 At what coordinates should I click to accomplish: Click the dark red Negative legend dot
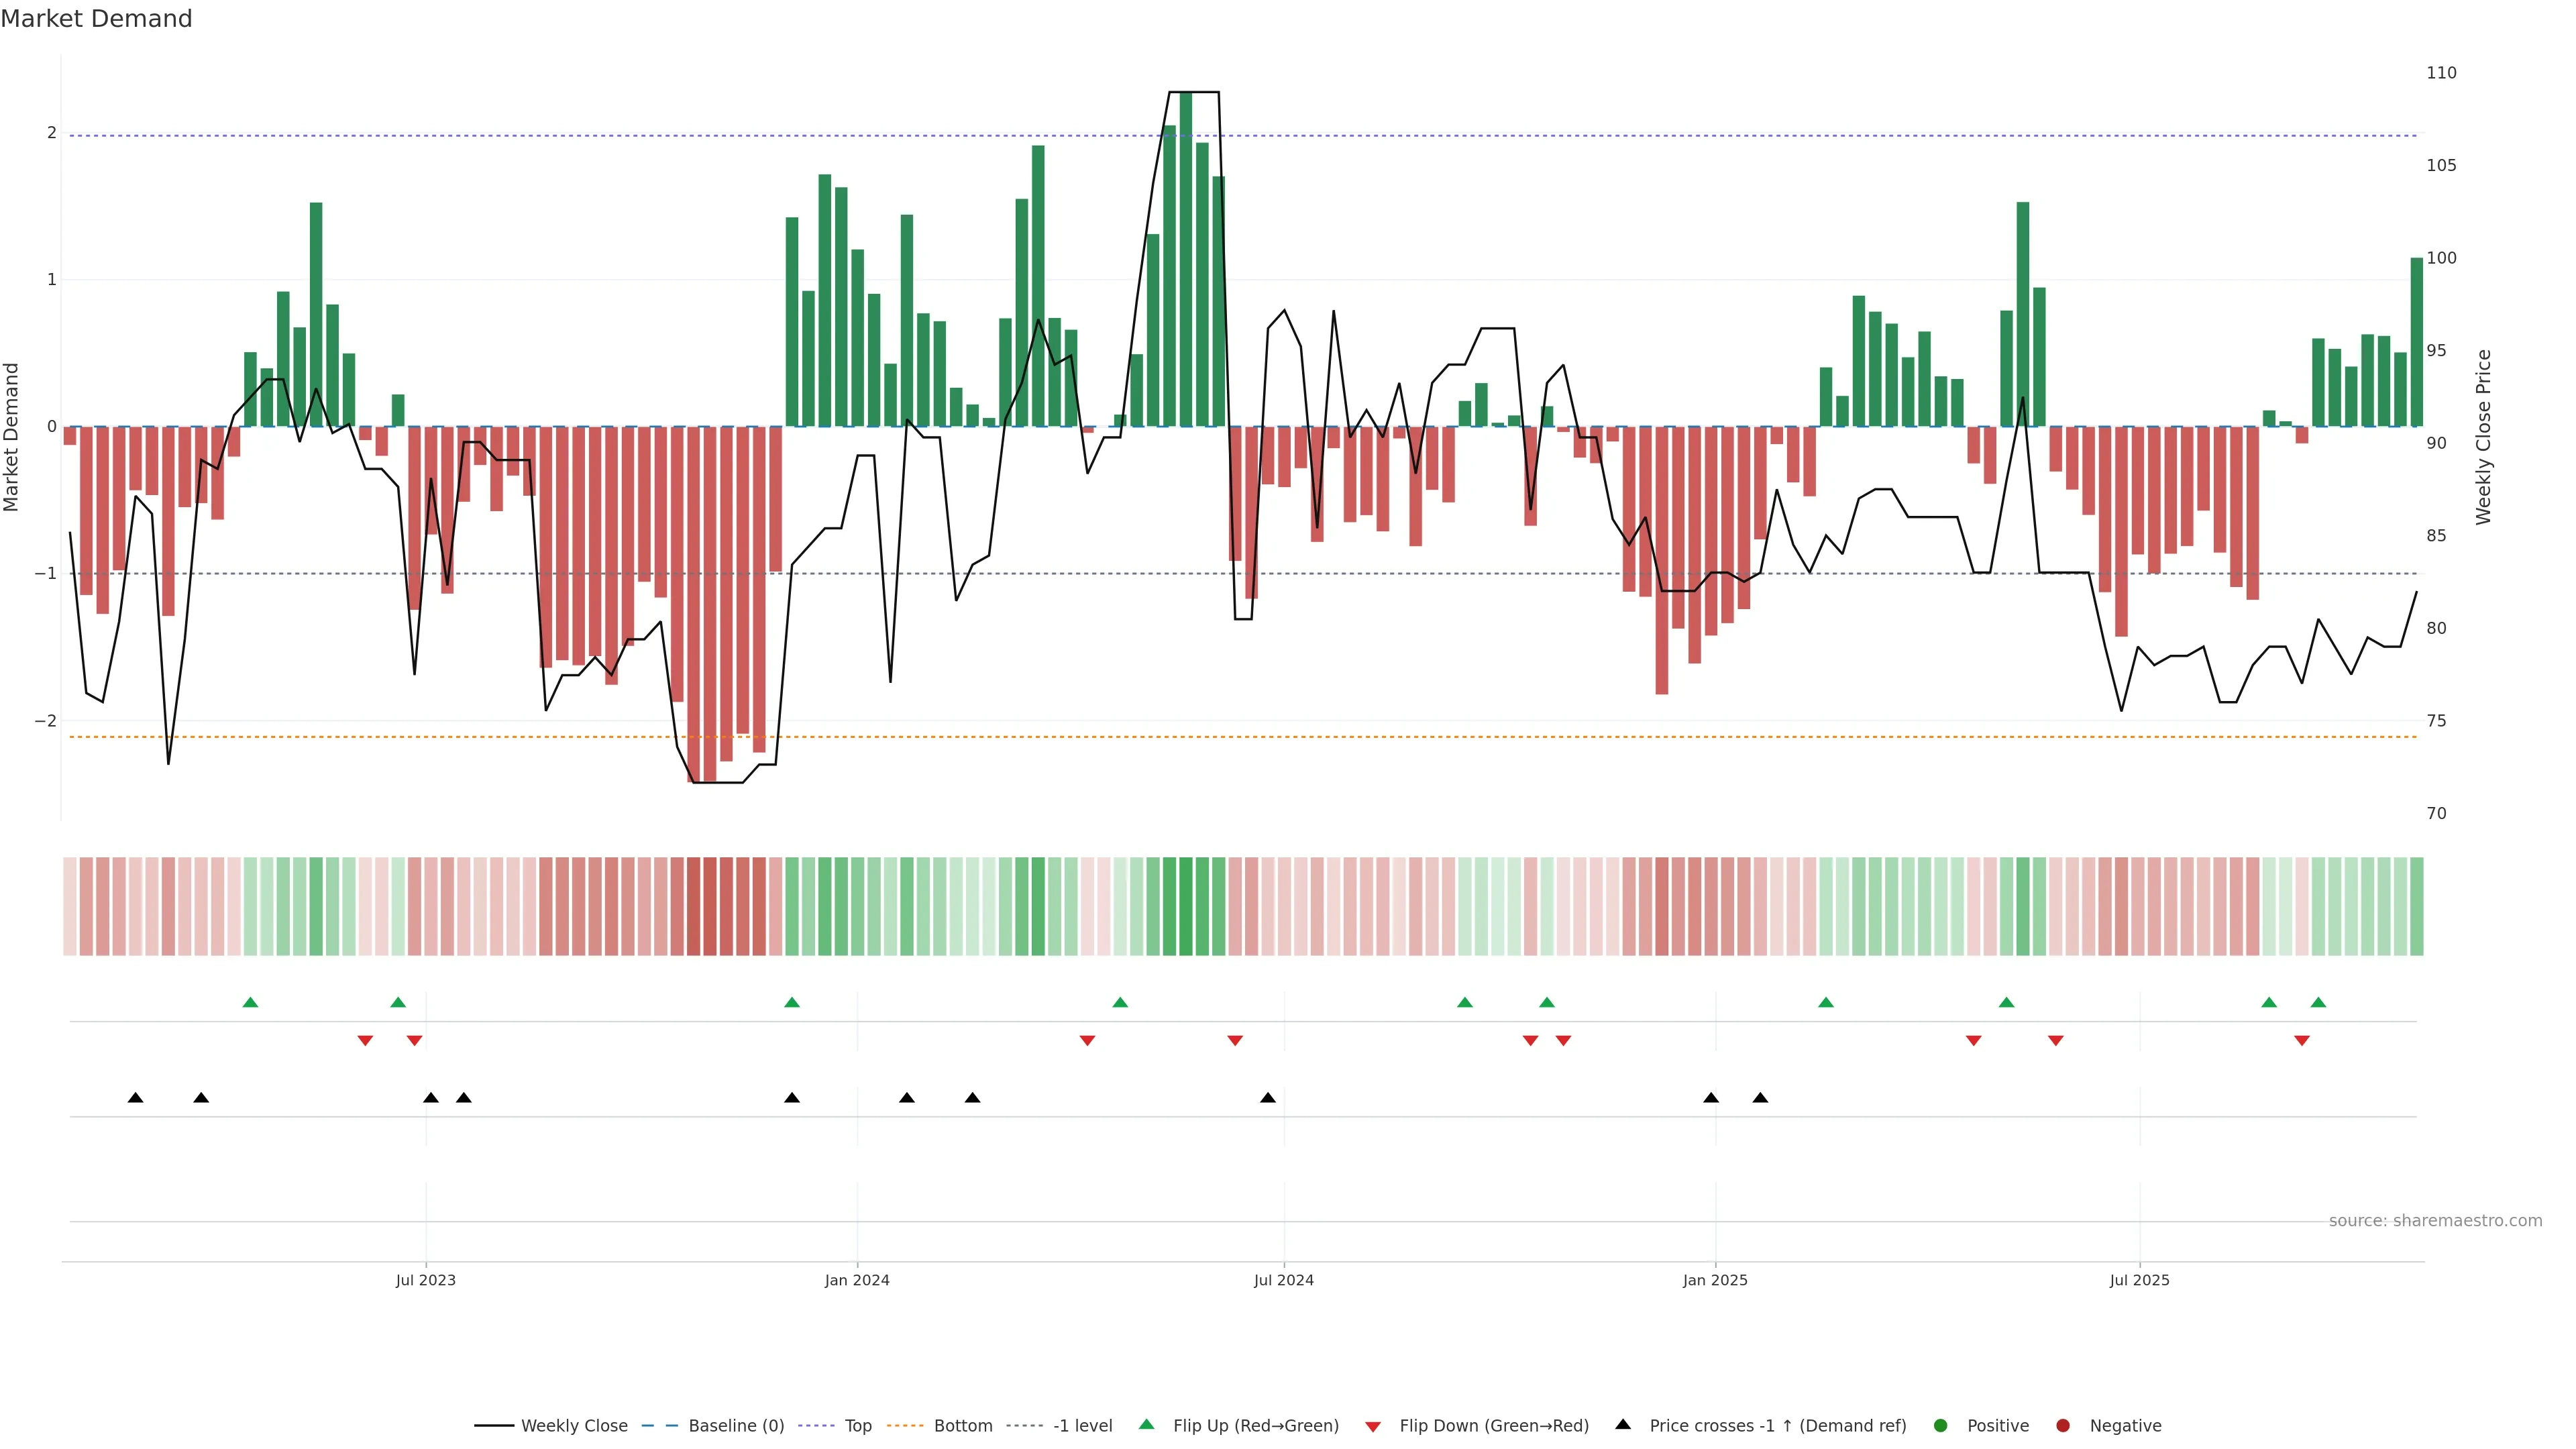(2063, 1426)
